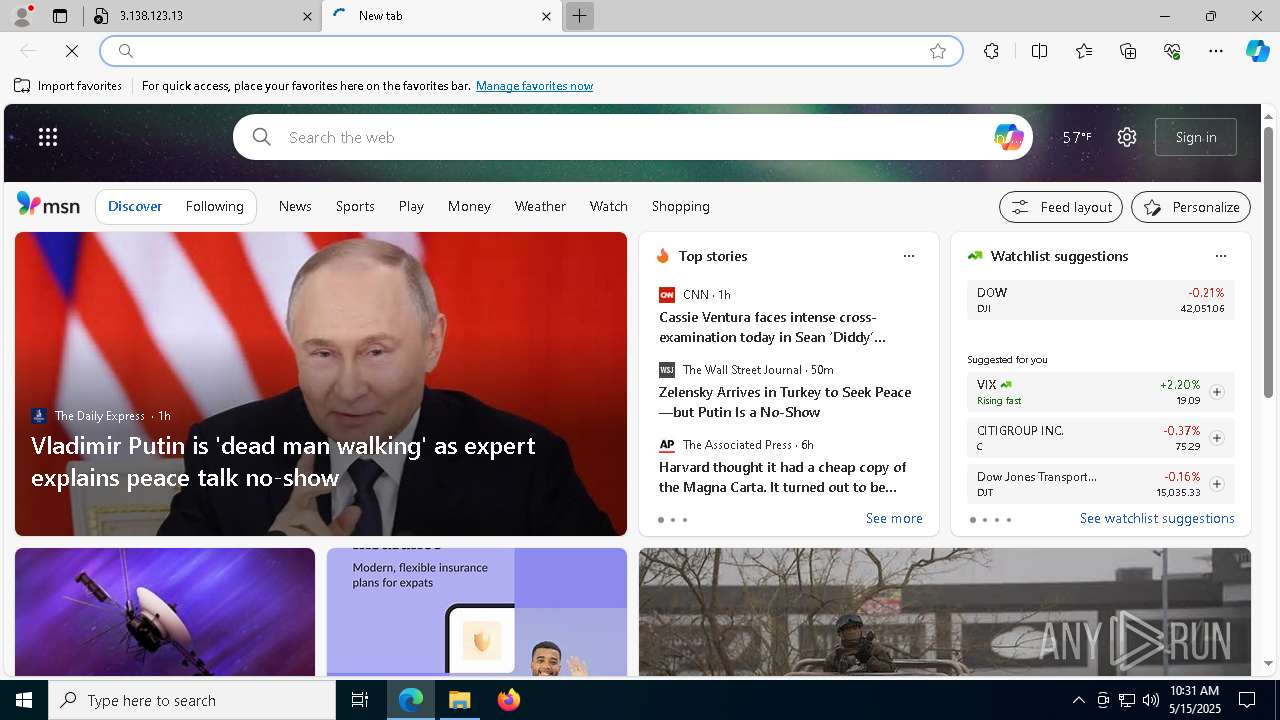Open the tab actions menu icon
The image size is (1280, 720).
60,16
